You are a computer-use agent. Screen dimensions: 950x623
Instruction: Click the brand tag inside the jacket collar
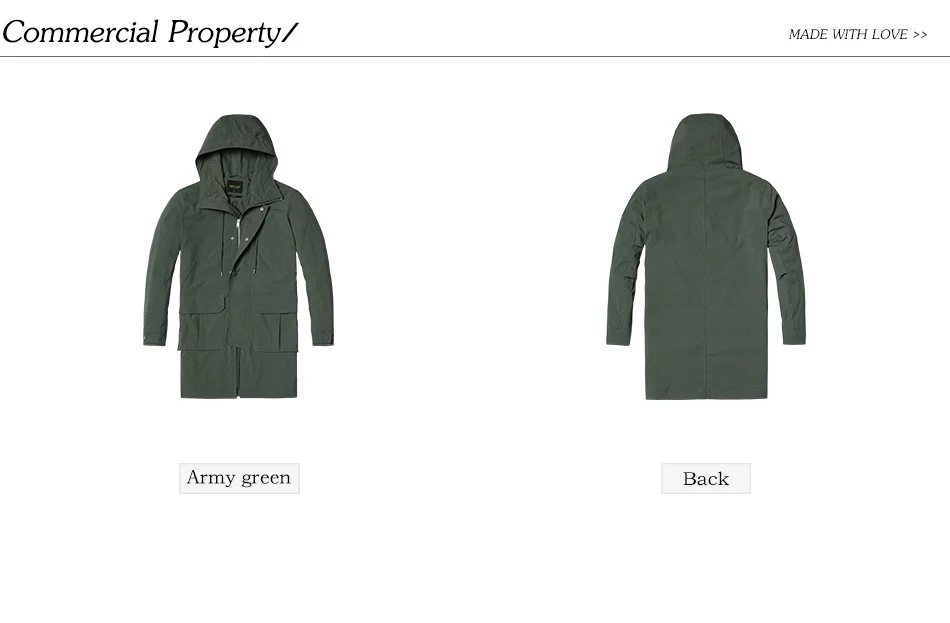tap(235, 185)
